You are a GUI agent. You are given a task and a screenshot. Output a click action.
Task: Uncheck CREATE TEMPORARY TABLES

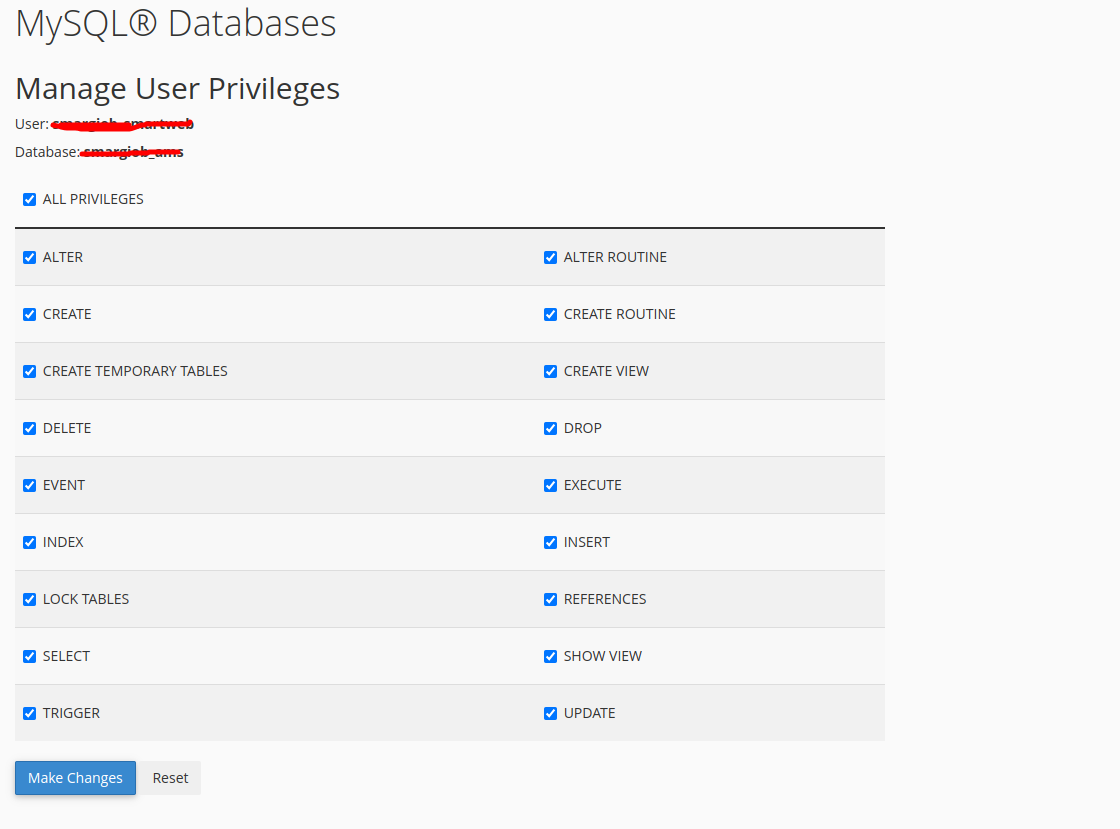coord(30,371)
